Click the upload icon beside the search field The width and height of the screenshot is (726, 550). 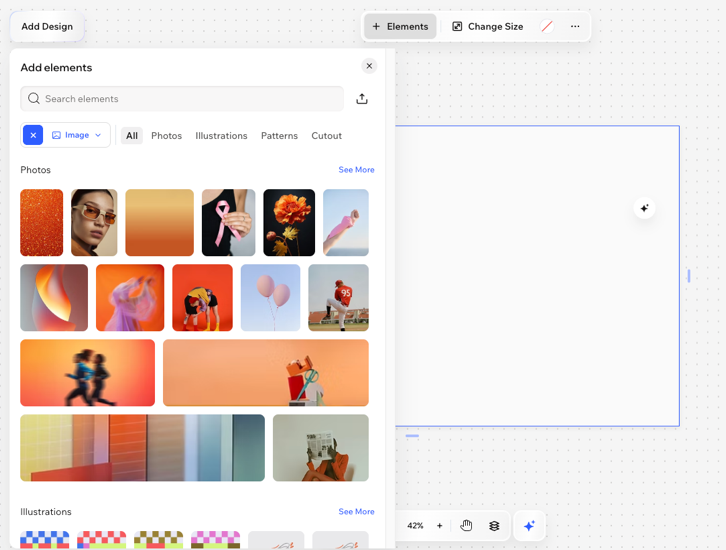pyautogui.click(x=362, y=99)
